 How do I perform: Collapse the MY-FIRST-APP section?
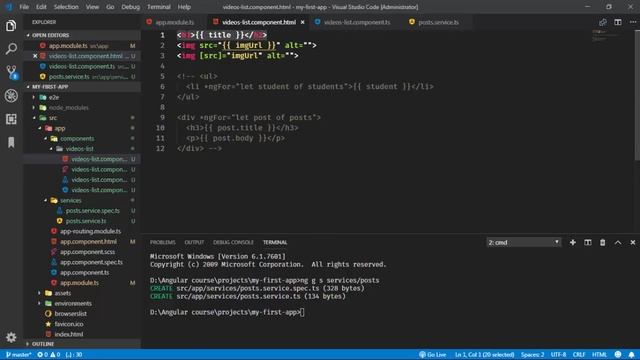point(82,87)
